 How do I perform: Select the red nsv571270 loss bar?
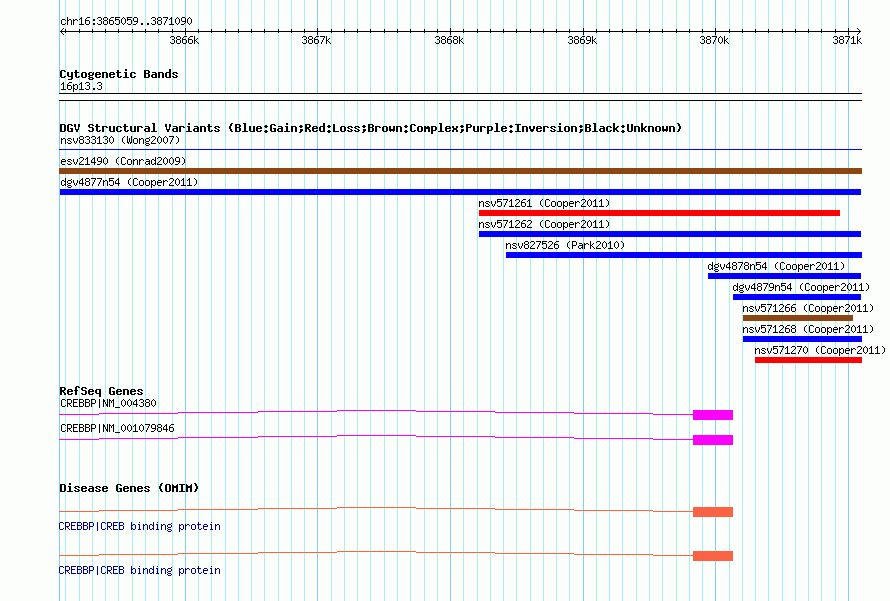pyautogui.click(x=808, y=360)
